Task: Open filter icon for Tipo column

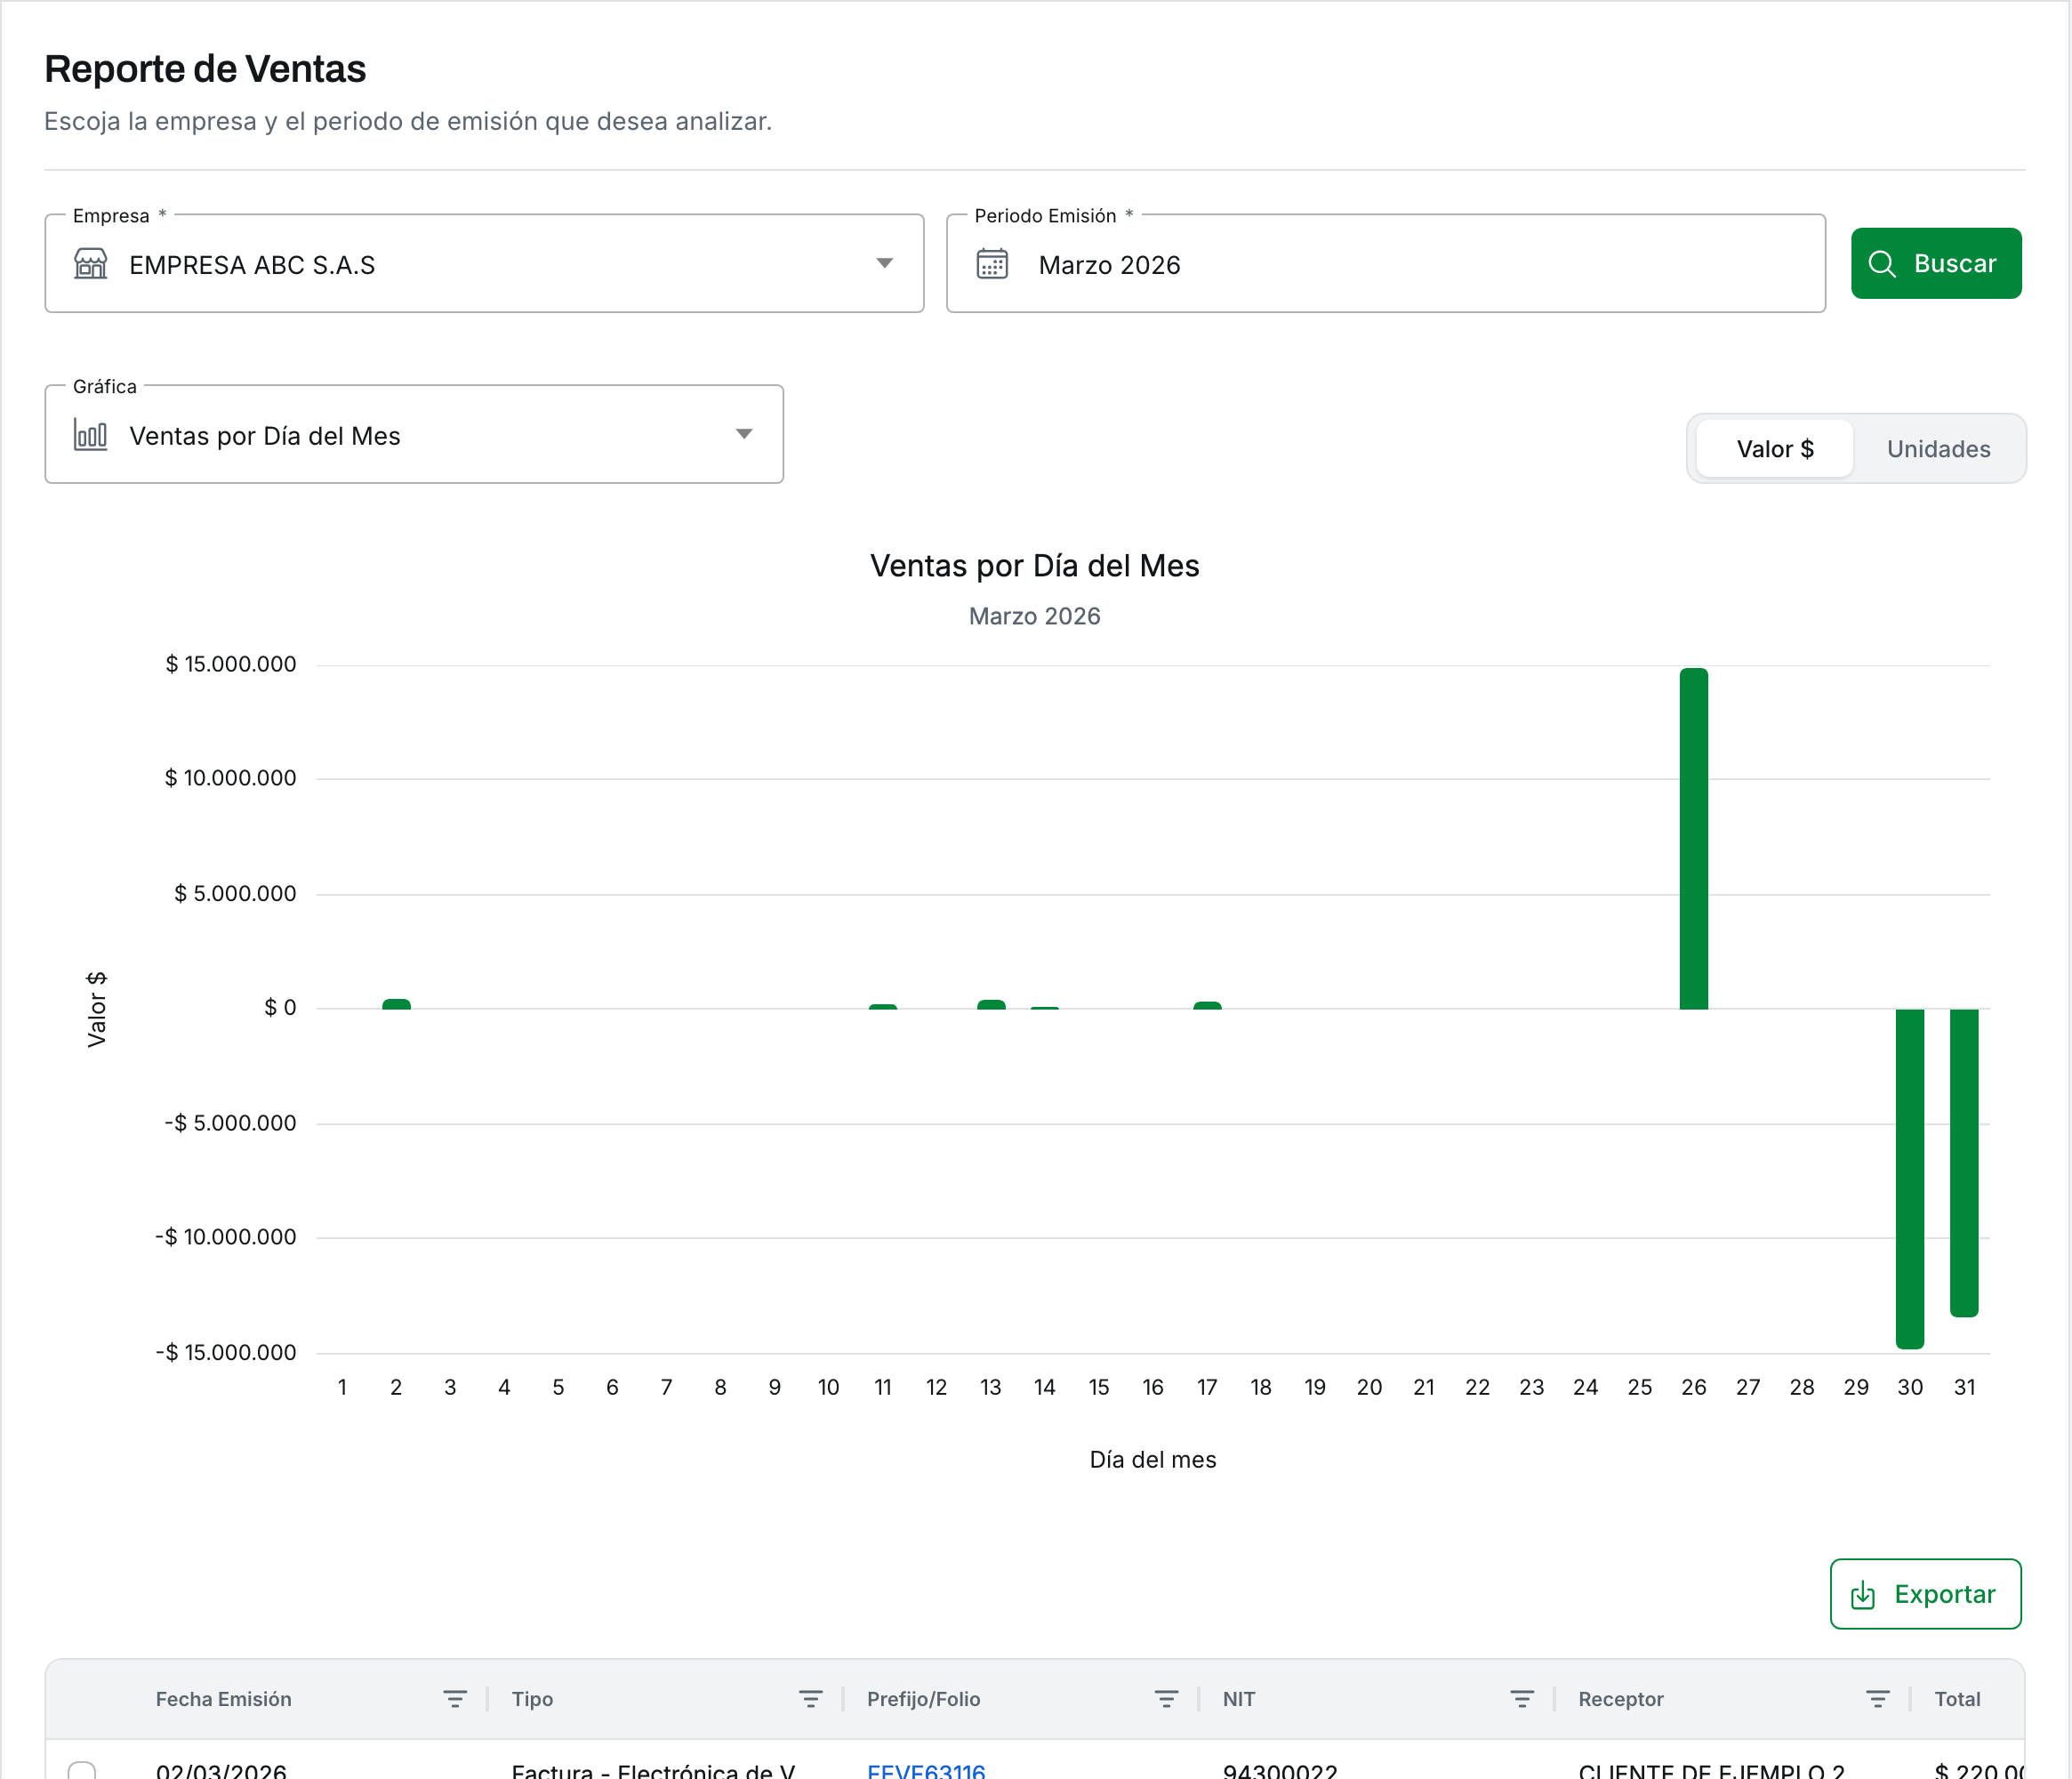Action: (811, 1699)
